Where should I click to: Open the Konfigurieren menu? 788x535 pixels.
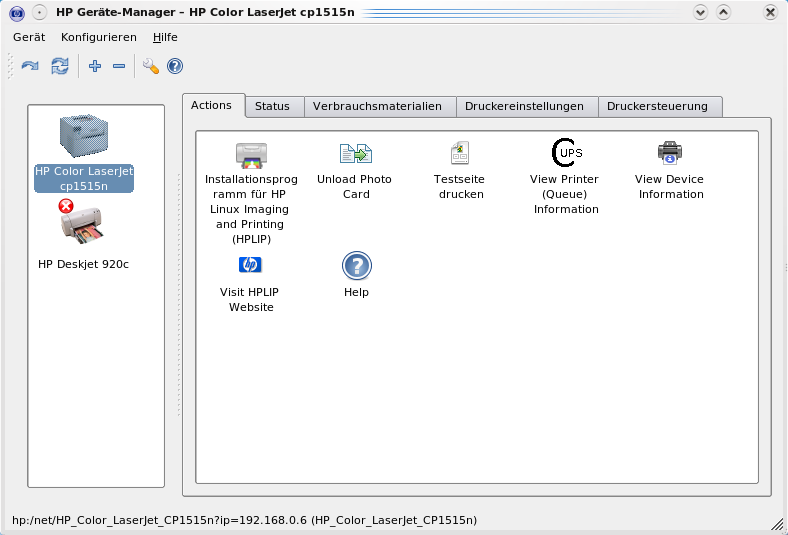coord(98,37)
